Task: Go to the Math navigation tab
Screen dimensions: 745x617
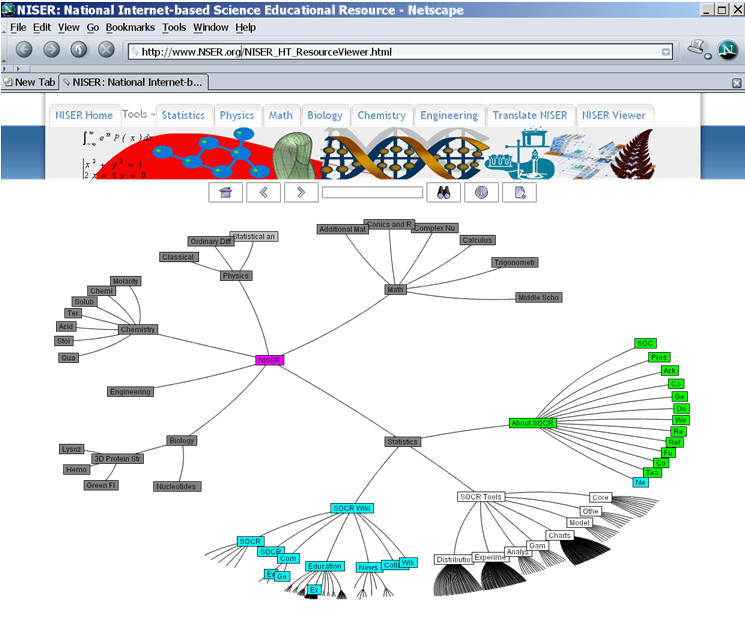Action: (x=281, y=115)
